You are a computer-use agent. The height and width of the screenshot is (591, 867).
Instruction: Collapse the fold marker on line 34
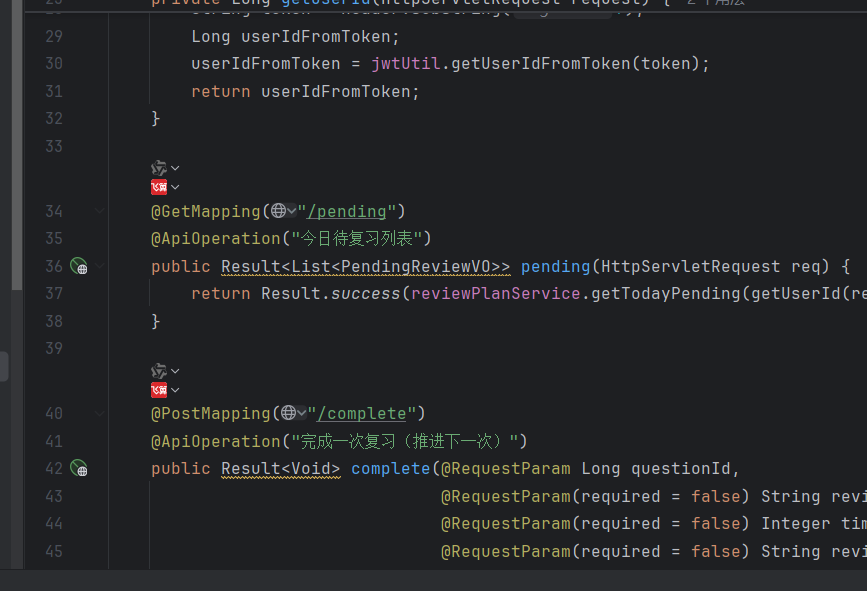click(100, 211)
